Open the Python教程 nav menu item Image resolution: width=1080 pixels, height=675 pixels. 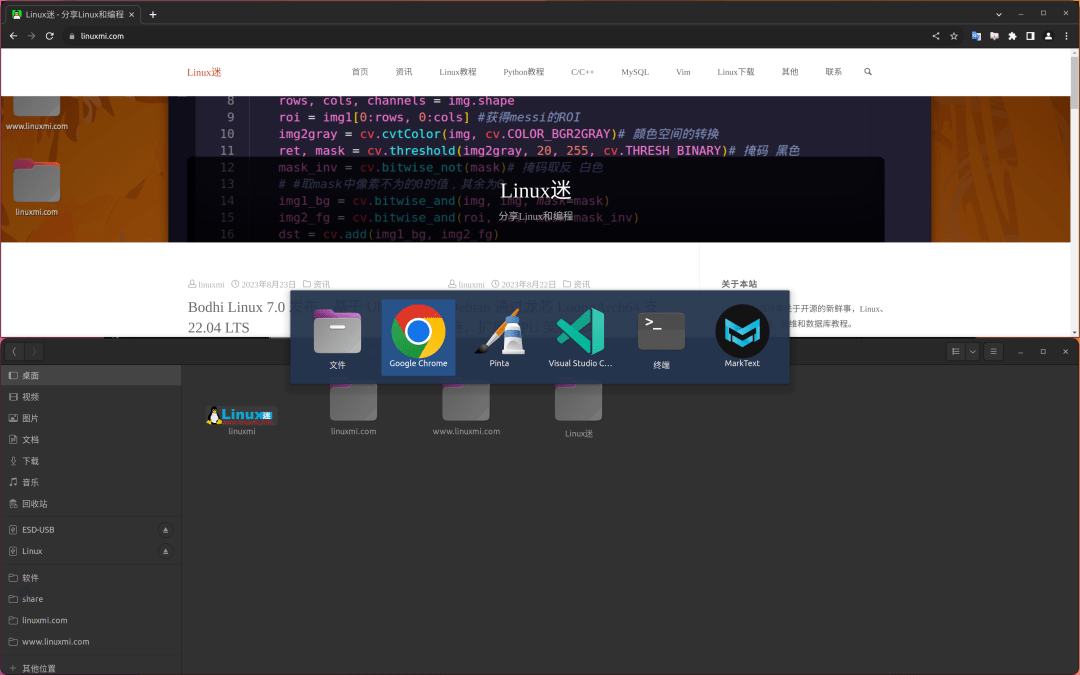point(523,72)
